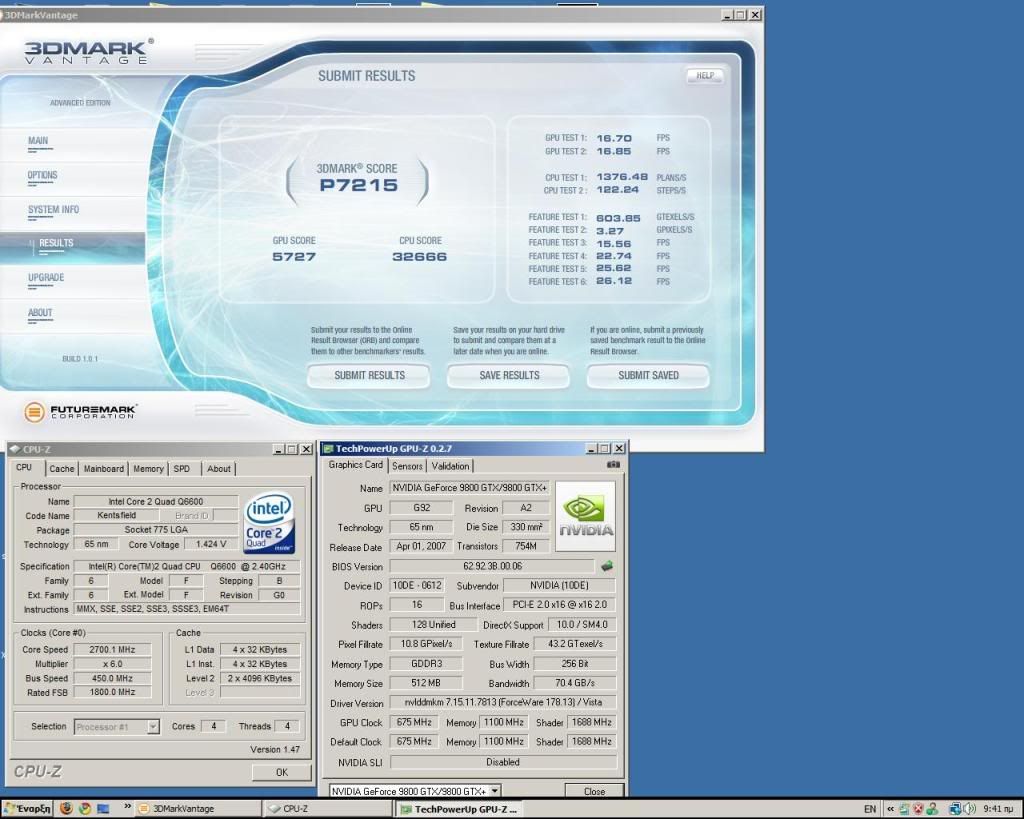Image resolution: width=1024 pixels, height=819 pixels.
Task: Click the Save Results button
Action: coord(509,376)
